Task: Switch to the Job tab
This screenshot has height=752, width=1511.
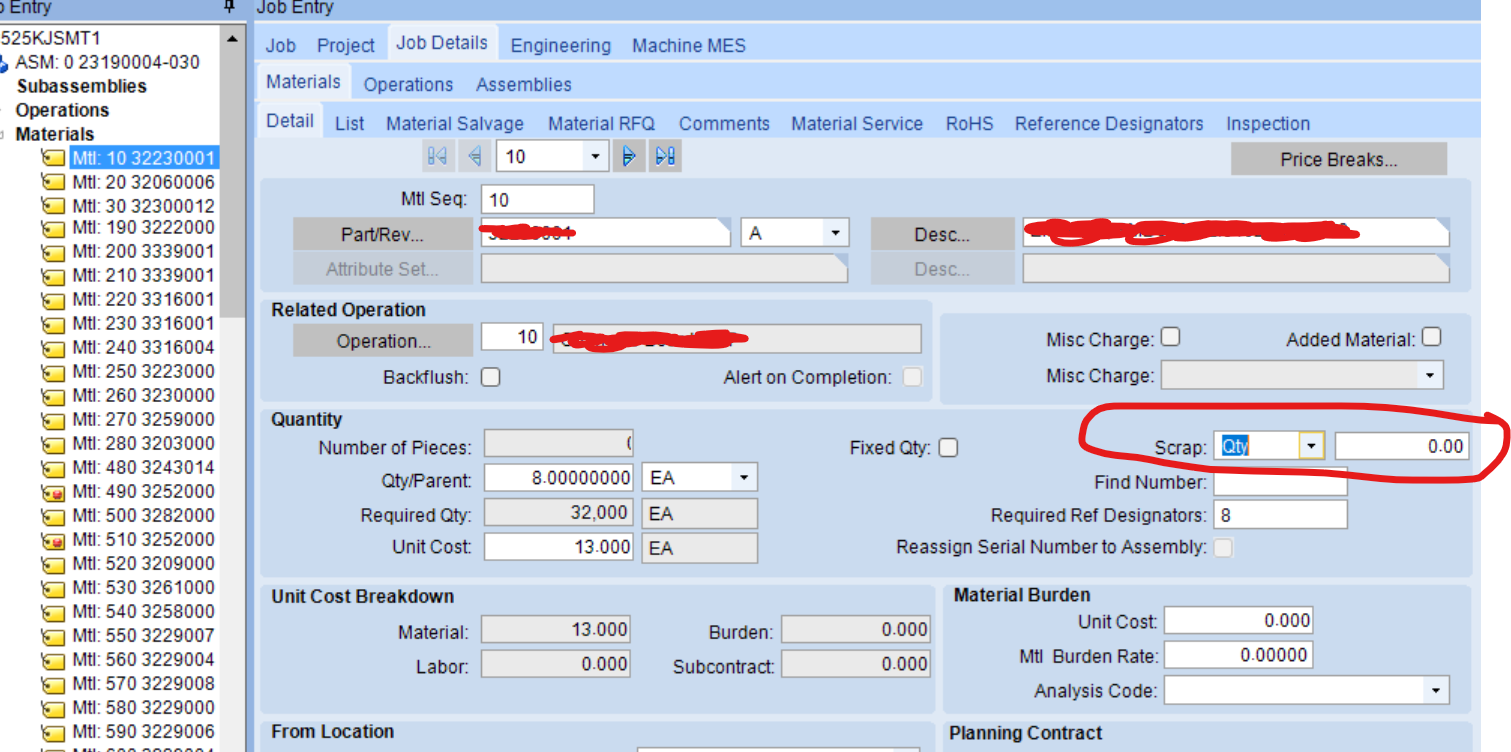Action: [x=281, y=45]
